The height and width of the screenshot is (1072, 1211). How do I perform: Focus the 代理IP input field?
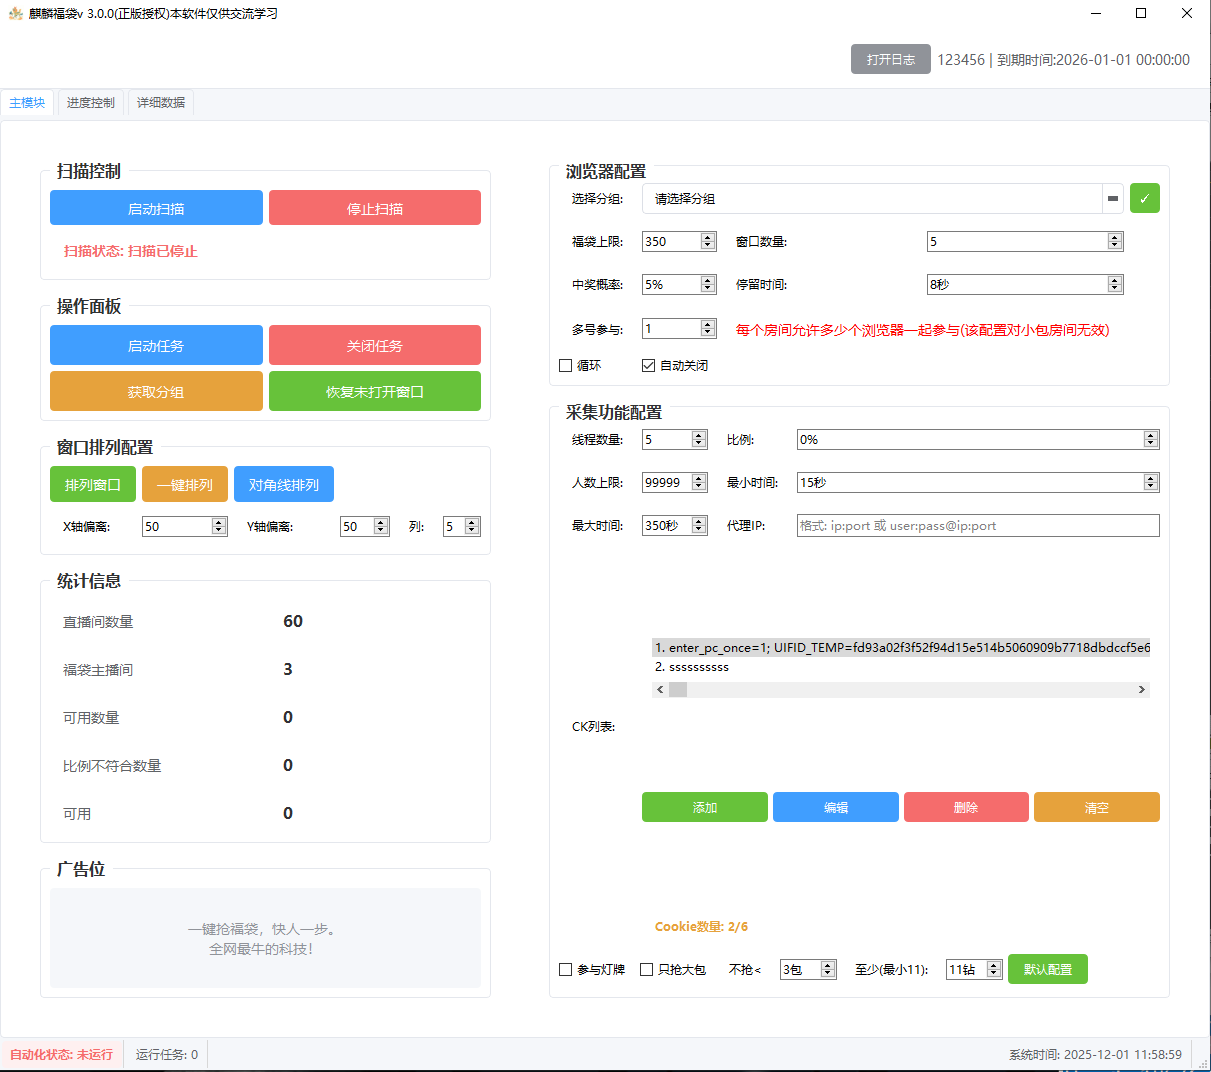[977, 526]
